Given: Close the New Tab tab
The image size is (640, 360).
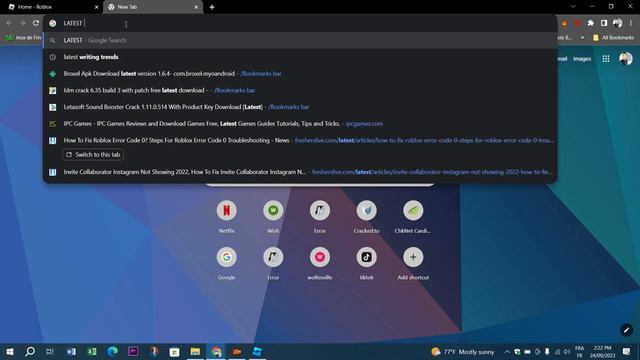Looking at the screenshot, I should [196, 7].
